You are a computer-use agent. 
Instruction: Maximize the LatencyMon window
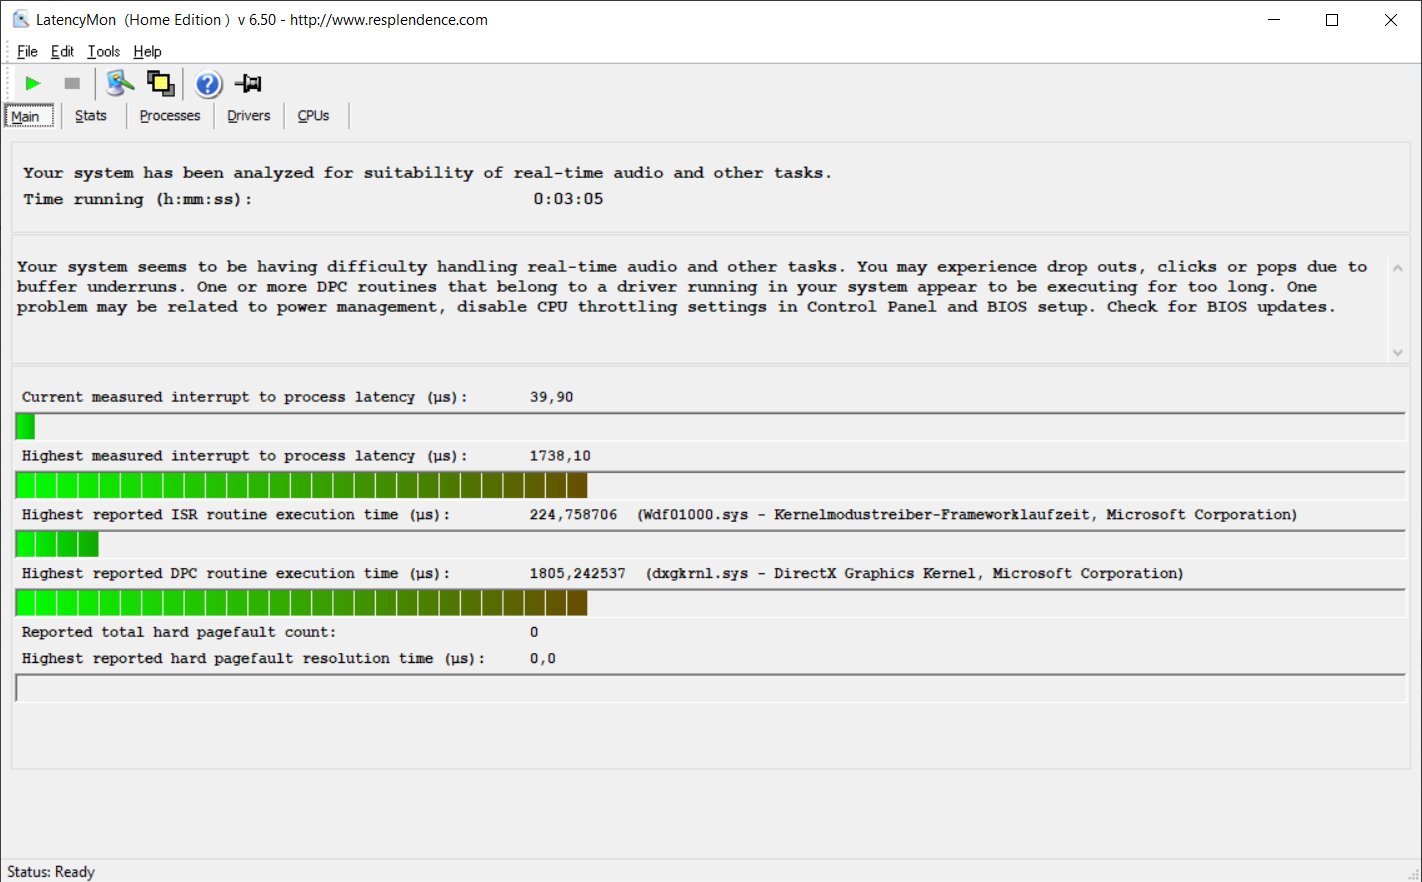(x=1332, y=20)
